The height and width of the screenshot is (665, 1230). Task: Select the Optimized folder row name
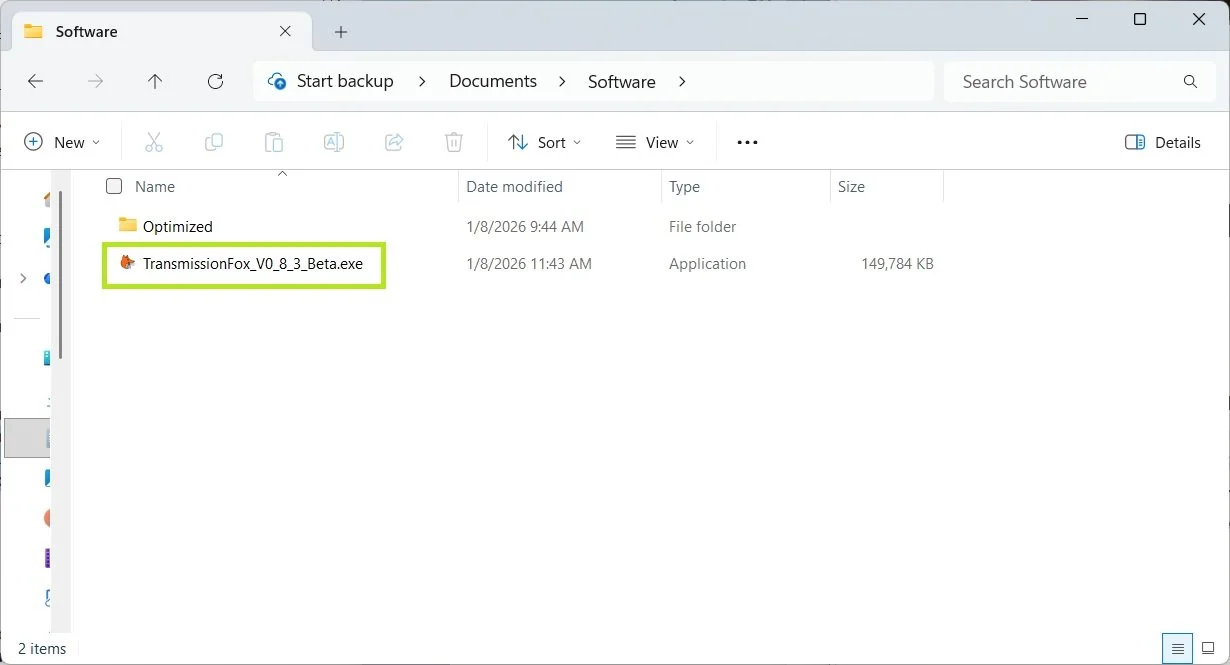(x=178, y=226)
